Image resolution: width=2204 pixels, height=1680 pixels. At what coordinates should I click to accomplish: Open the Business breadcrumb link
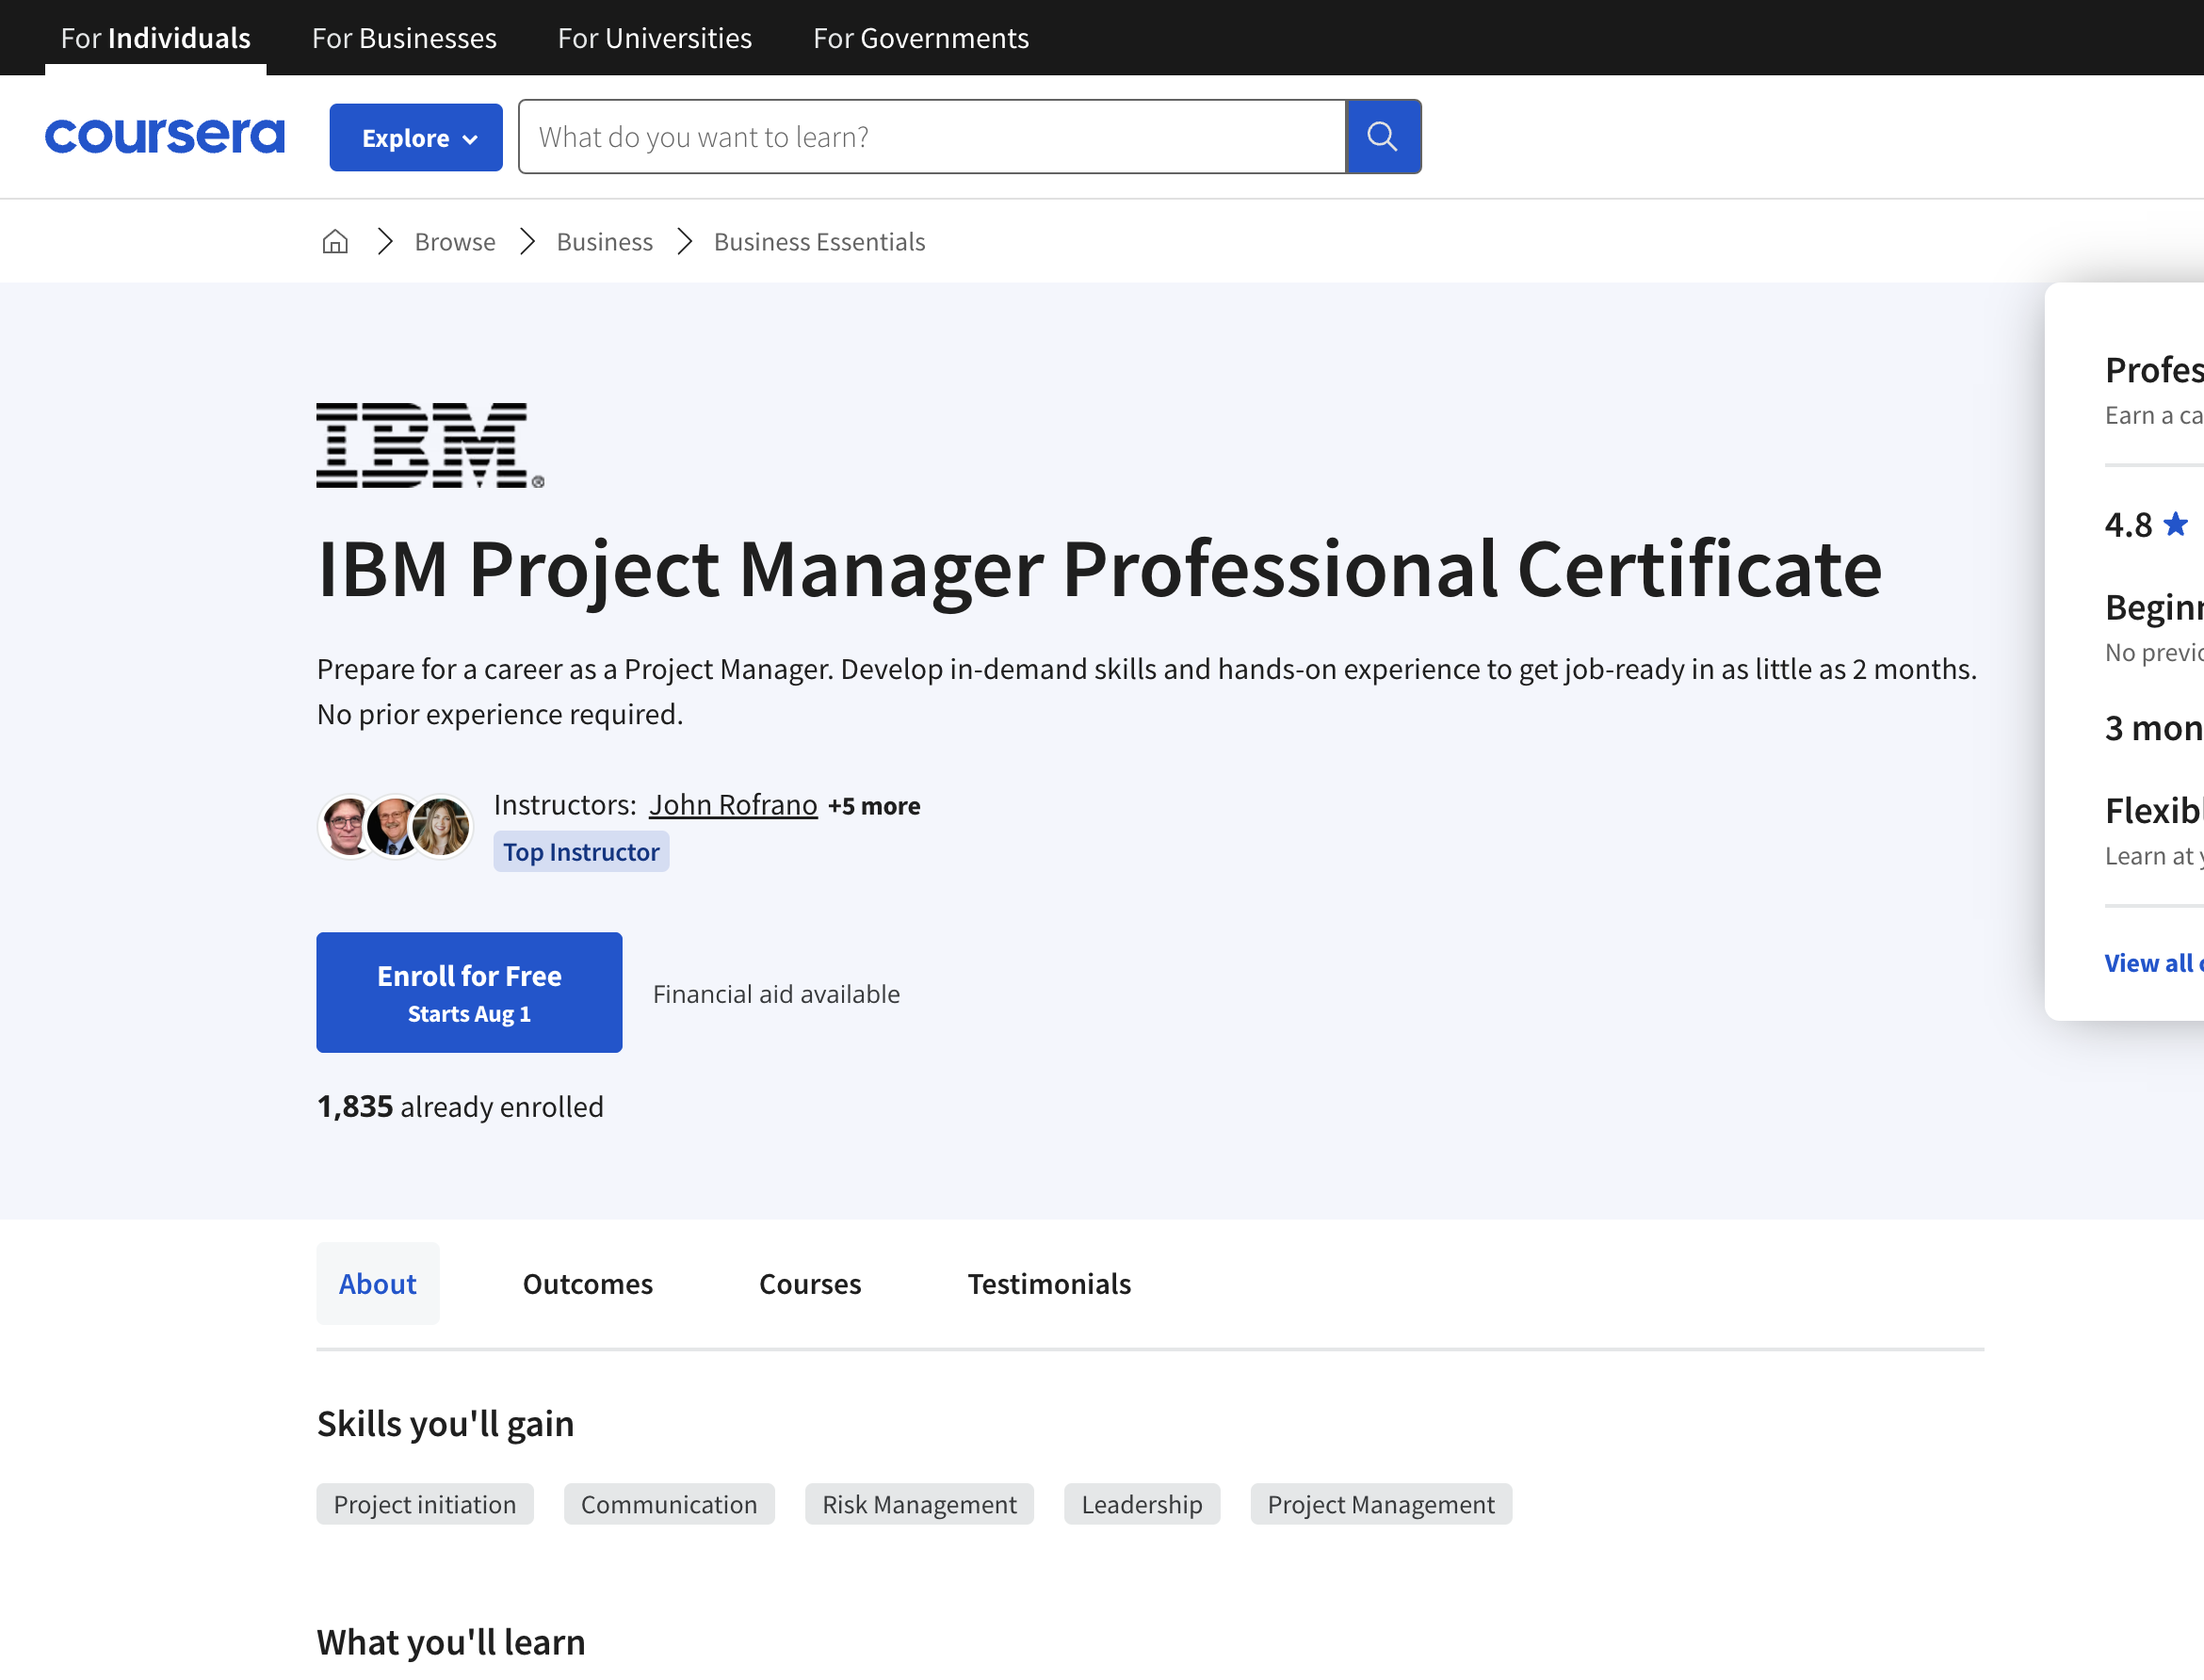coord(605,242)
